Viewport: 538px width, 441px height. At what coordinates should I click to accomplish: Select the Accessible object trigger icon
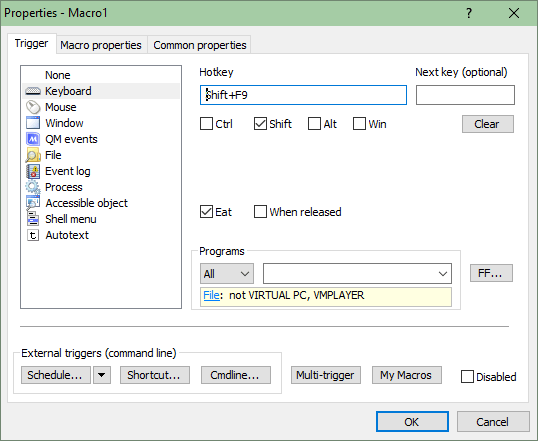(x=33, y=203)
